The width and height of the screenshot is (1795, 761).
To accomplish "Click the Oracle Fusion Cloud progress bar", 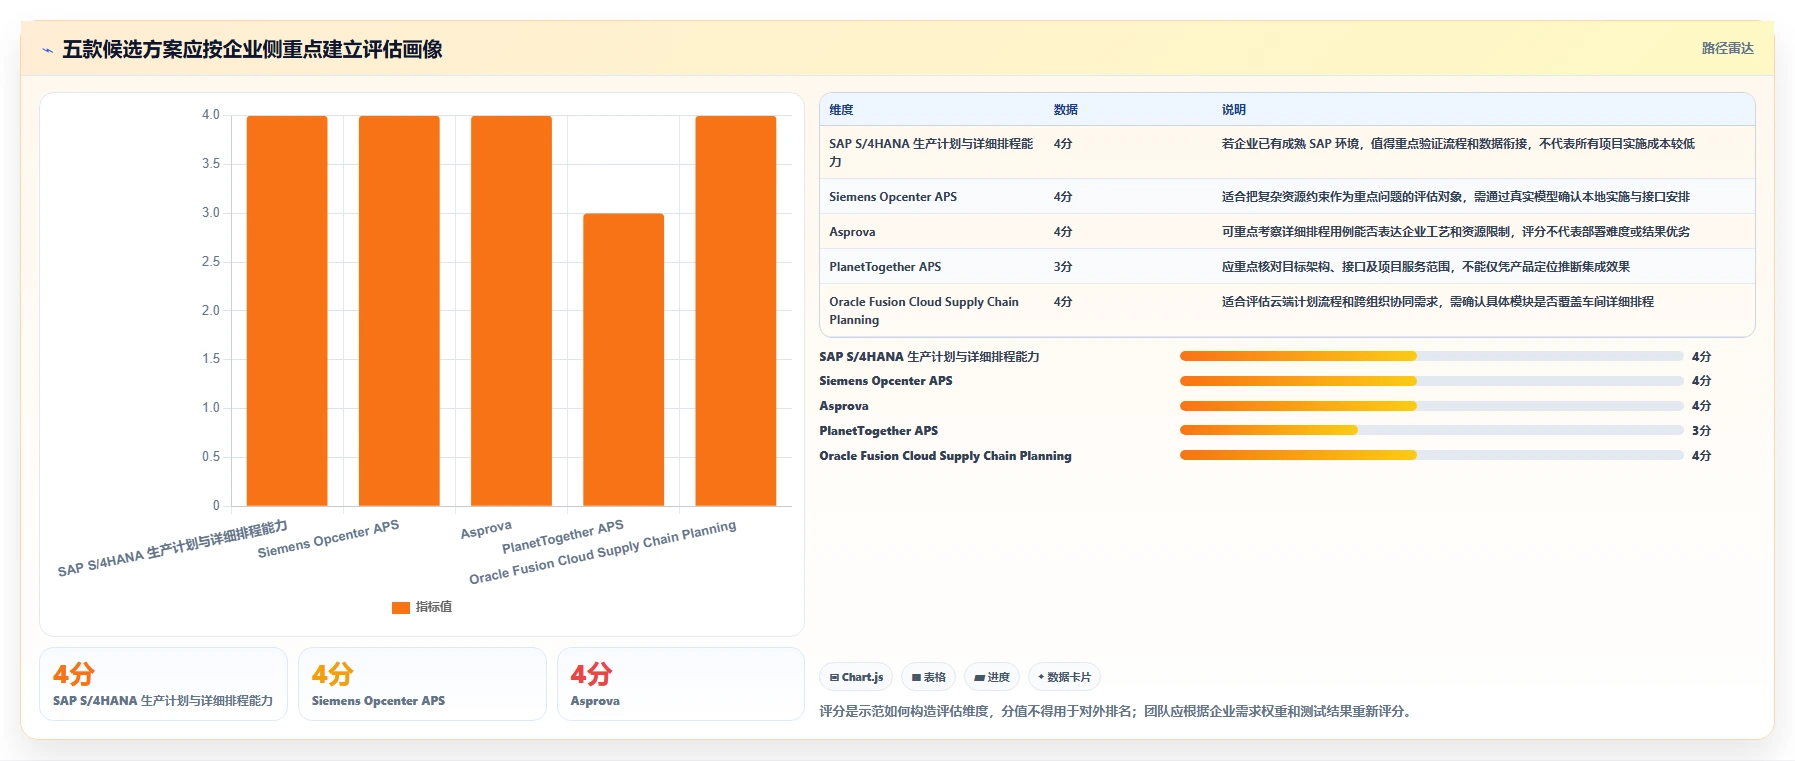I will (x=1431, y=456).
